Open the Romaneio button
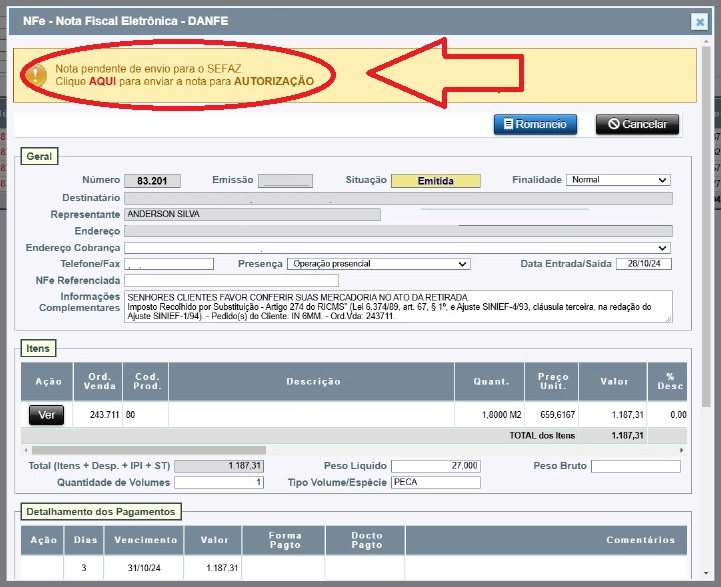Viewport: 721px width, 587px height. pos(535,124)
